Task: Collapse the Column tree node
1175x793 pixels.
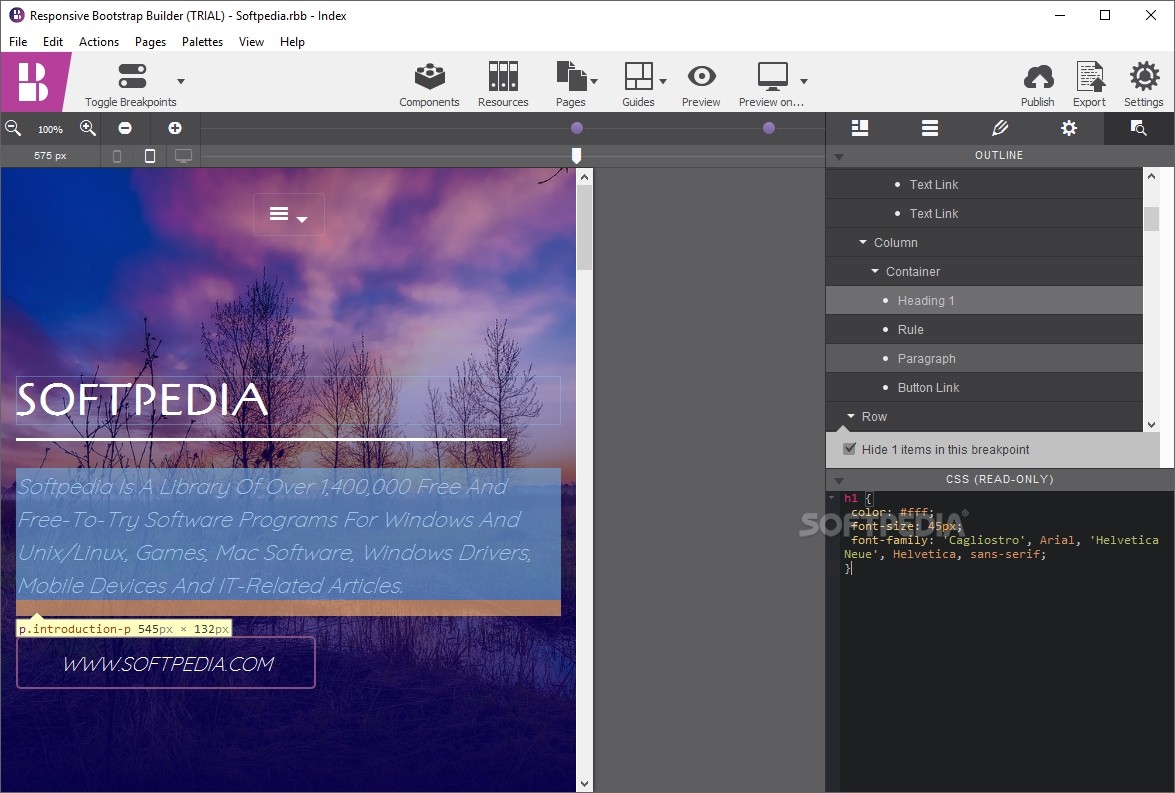Action: click(863, 242)
